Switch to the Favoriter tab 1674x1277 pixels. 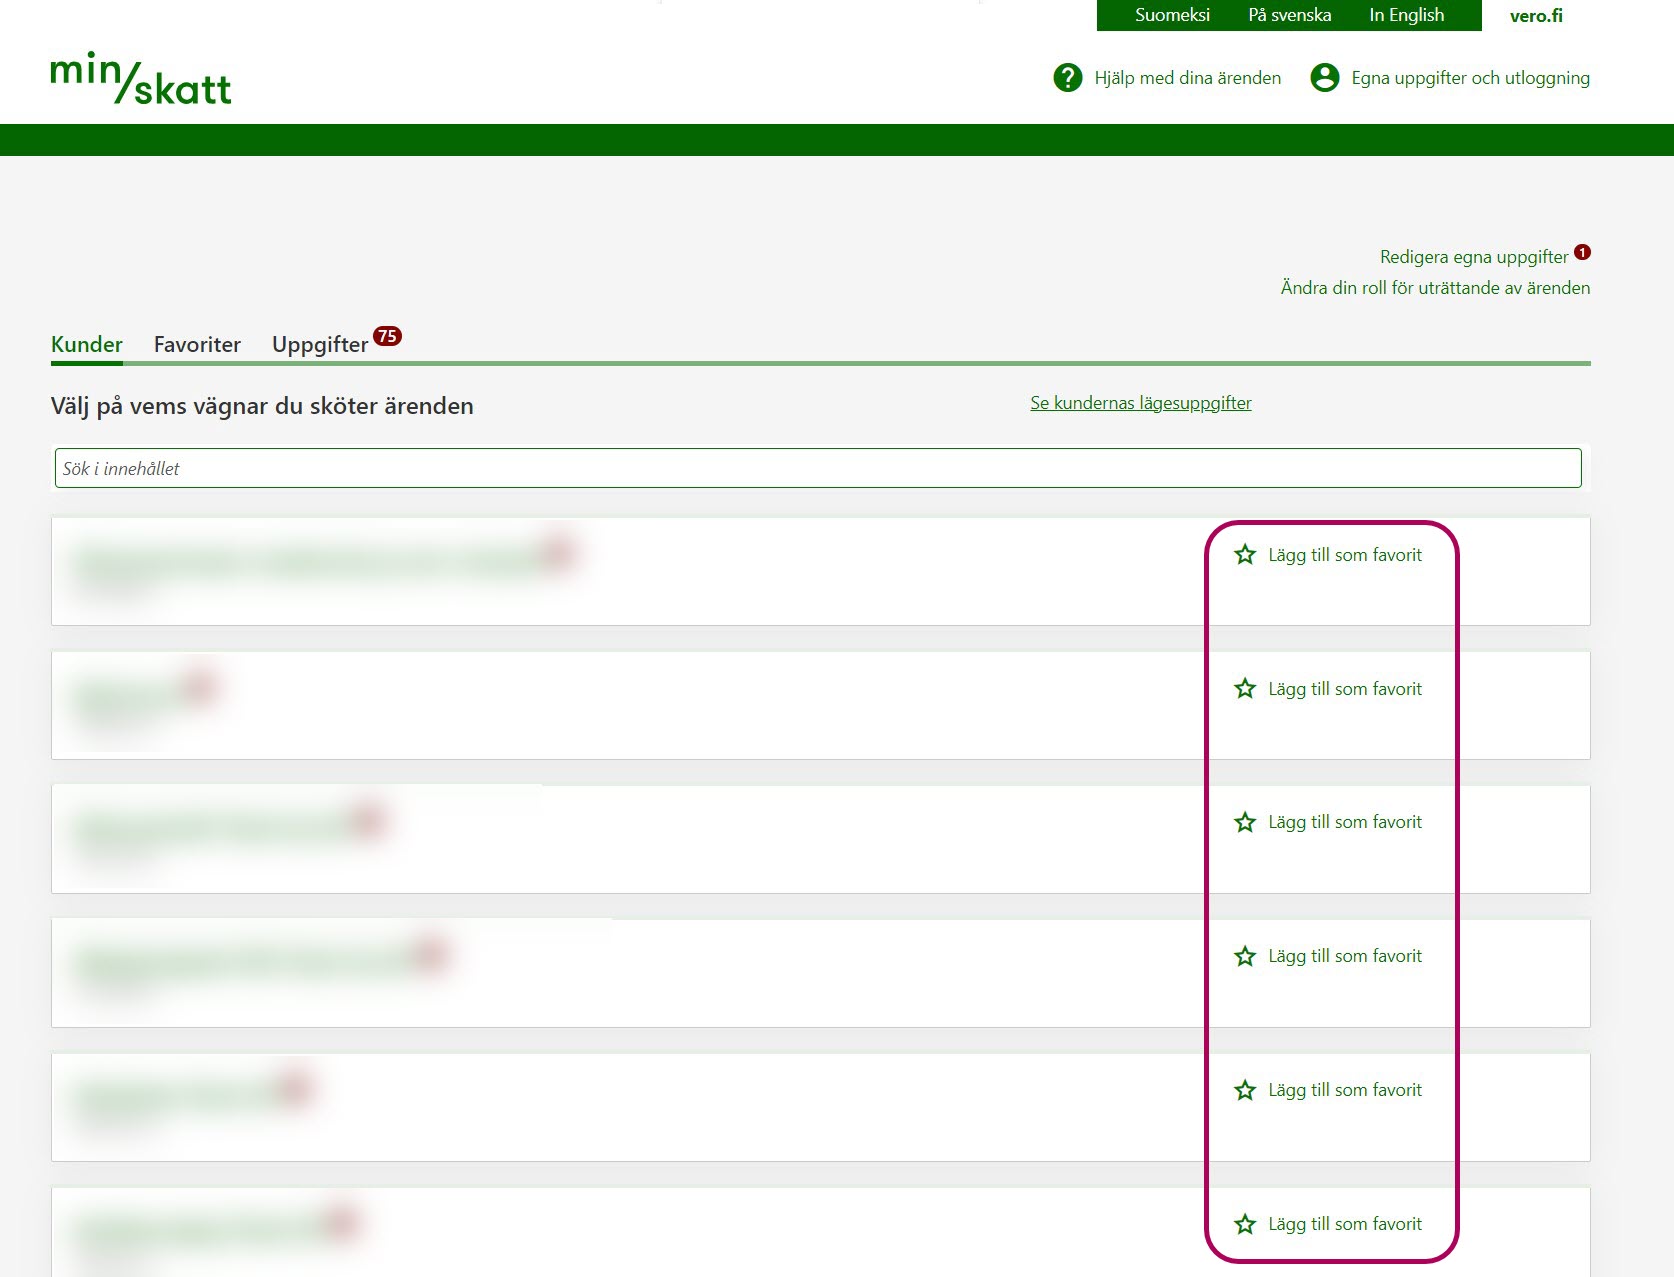(197, 345)
